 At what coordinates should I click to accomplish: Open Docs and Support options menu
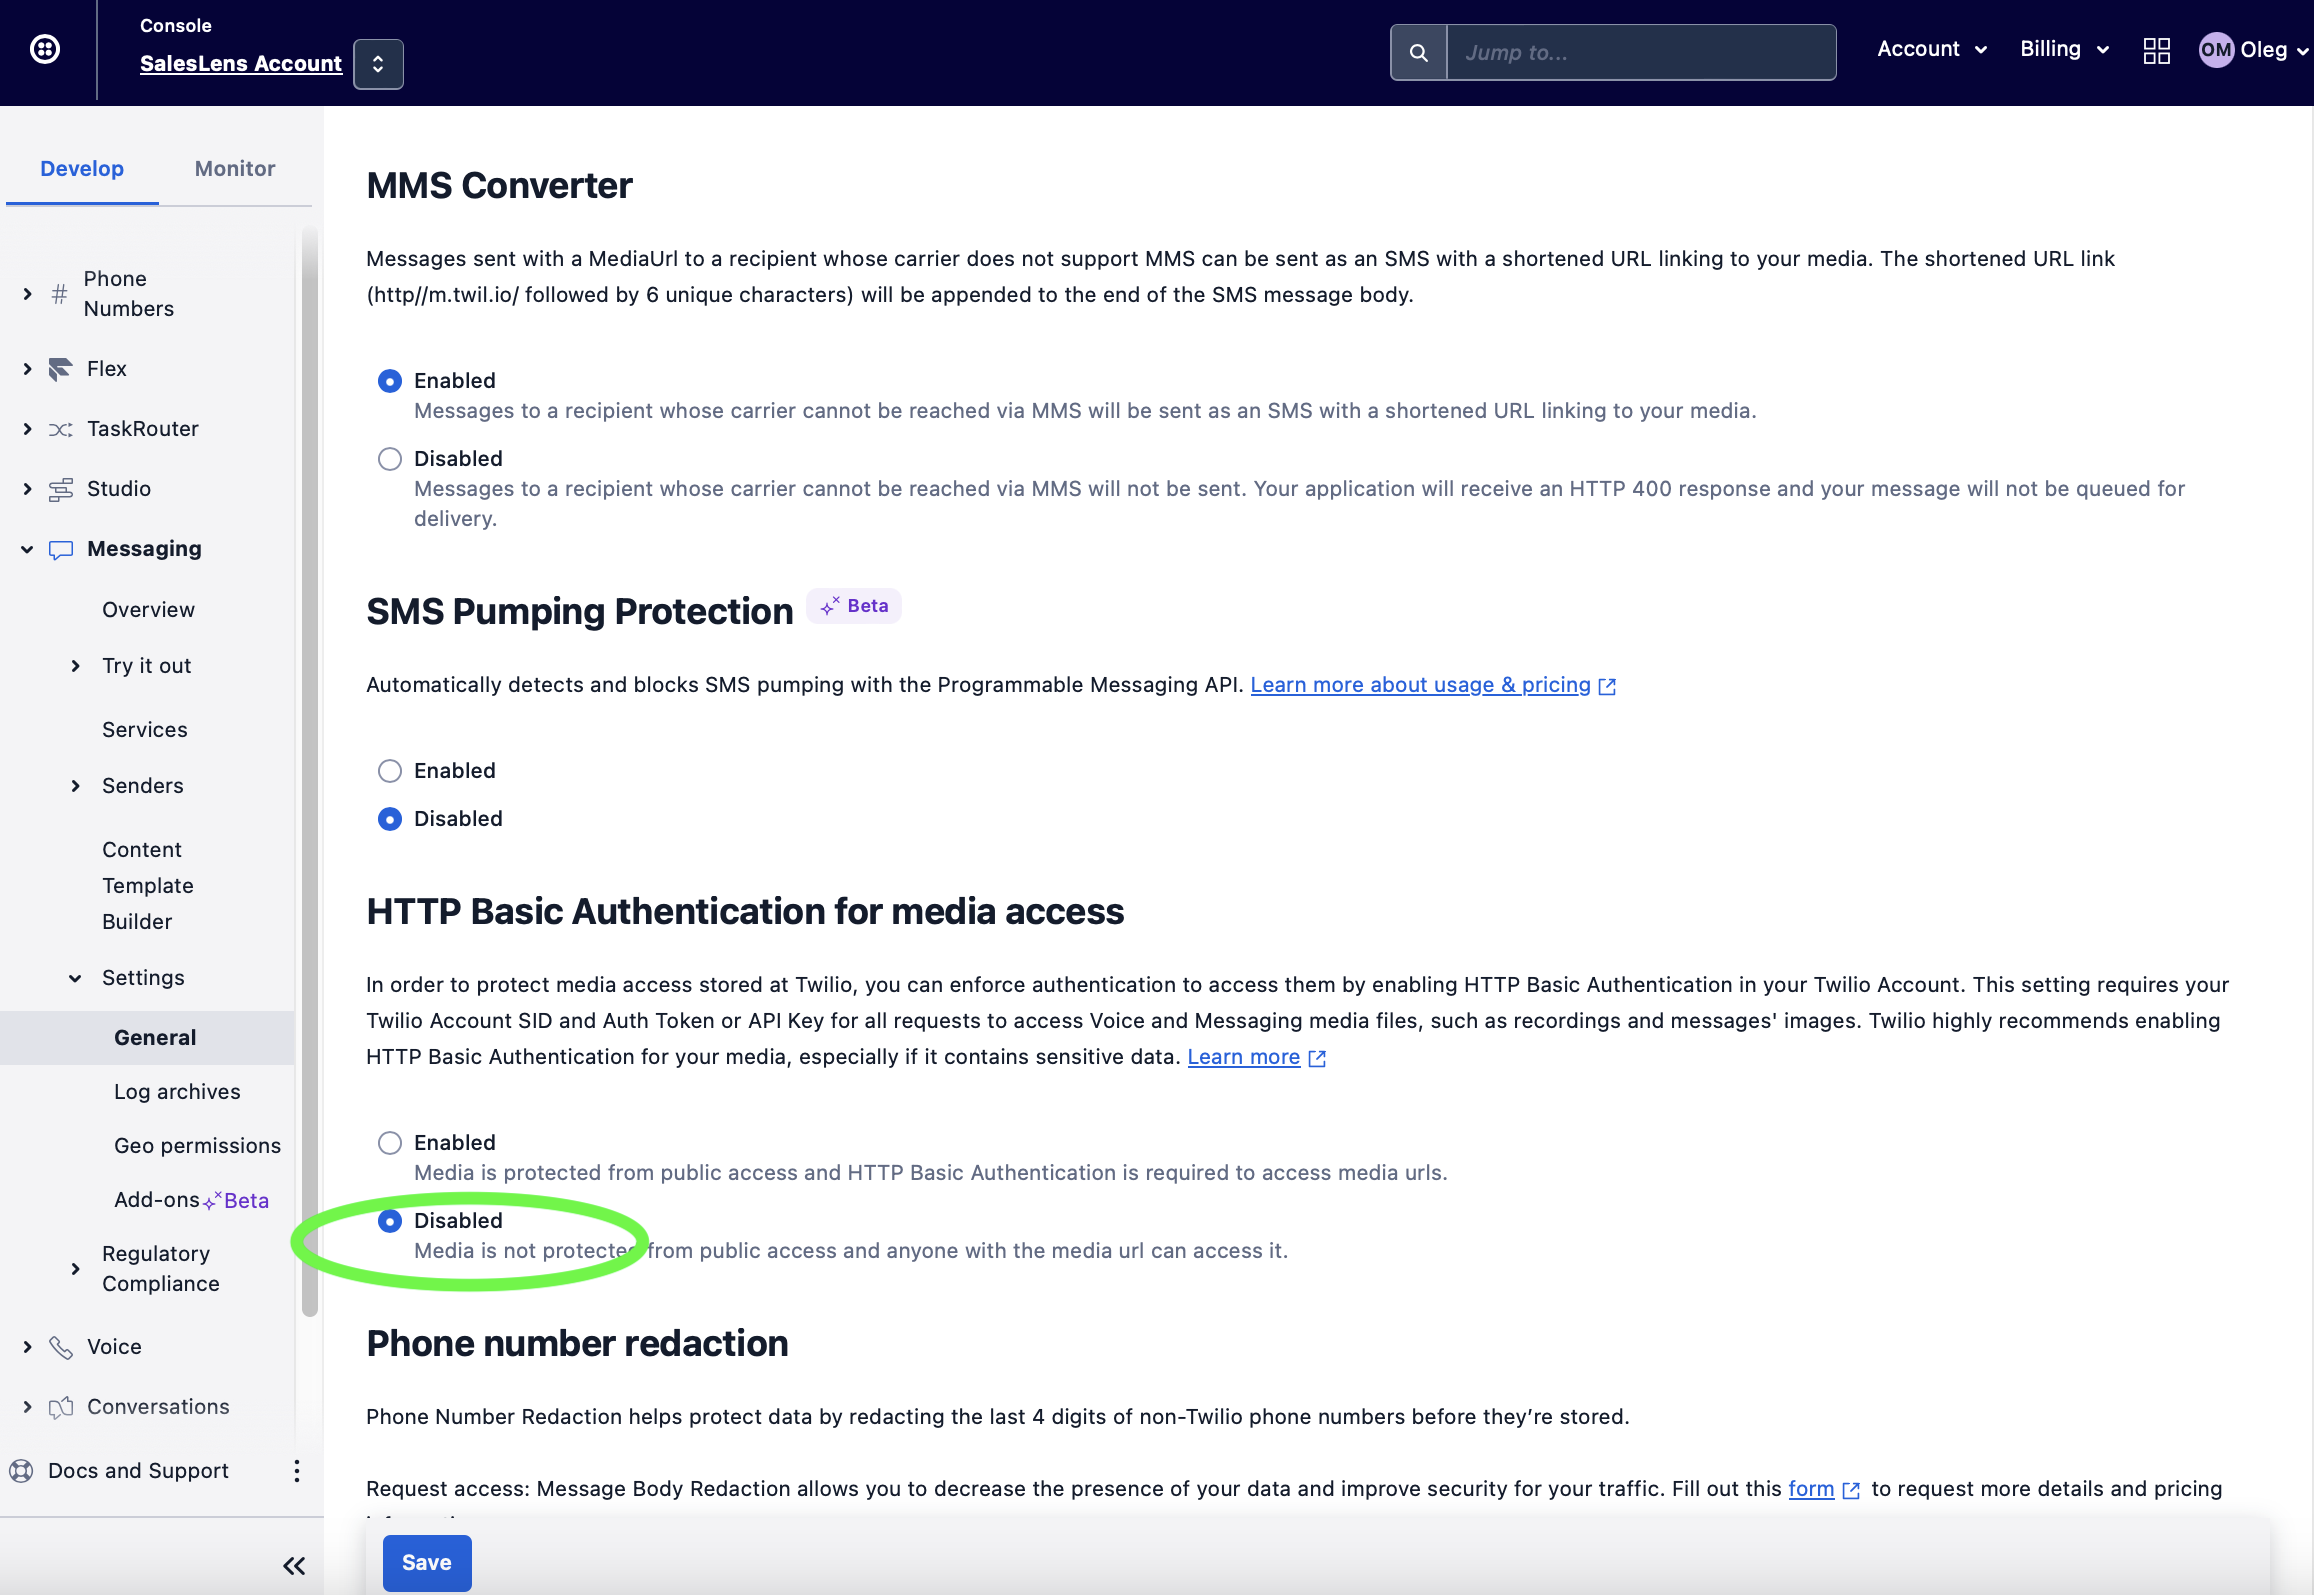tap(296, 1471)
